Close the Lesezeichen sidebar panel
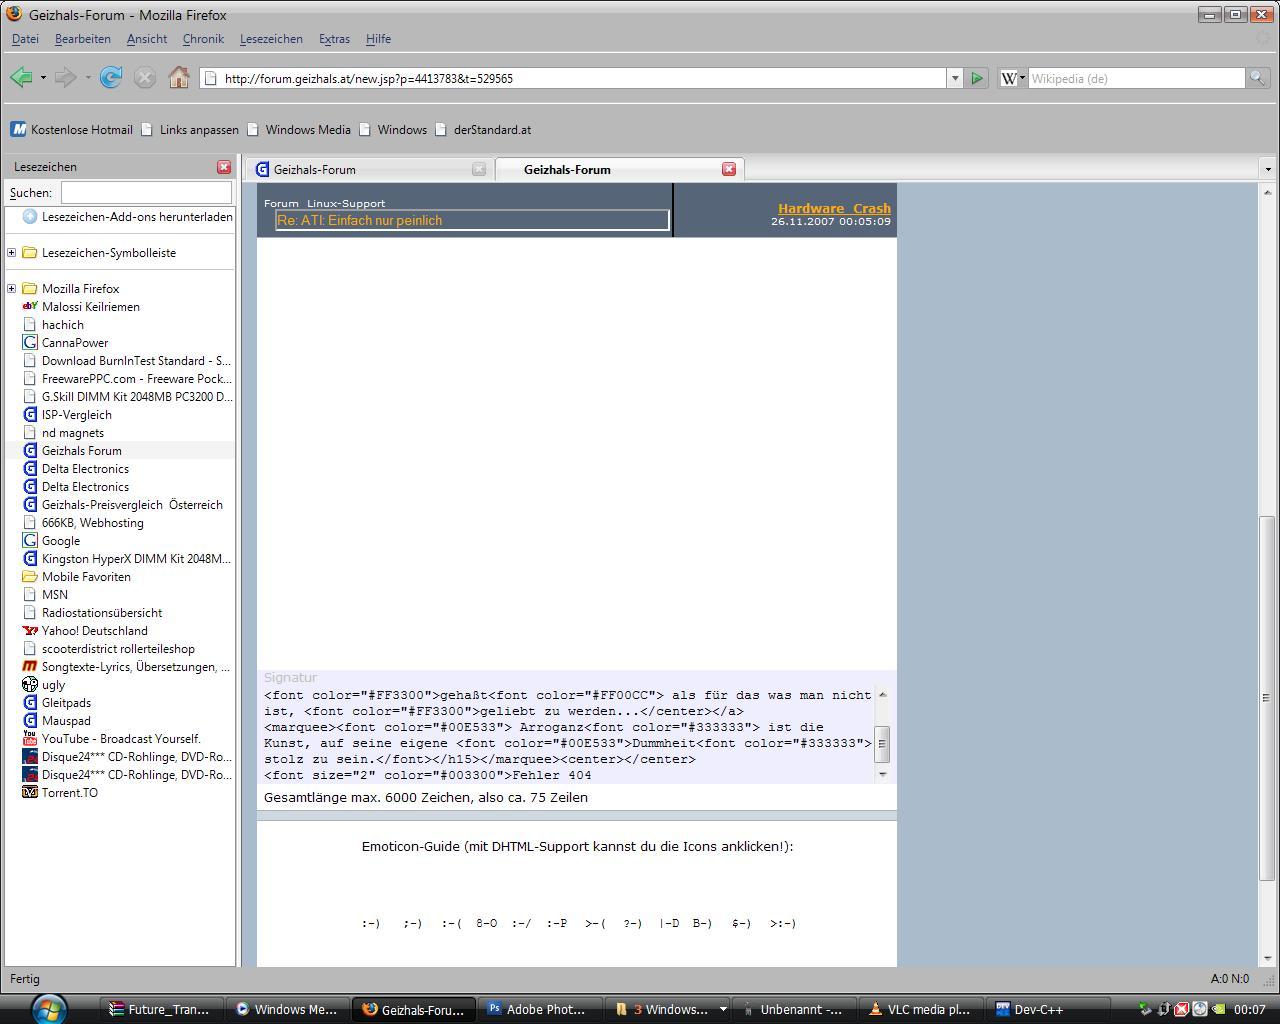1280x1024 pixels. pyautogui.click(x=224, y=167)
